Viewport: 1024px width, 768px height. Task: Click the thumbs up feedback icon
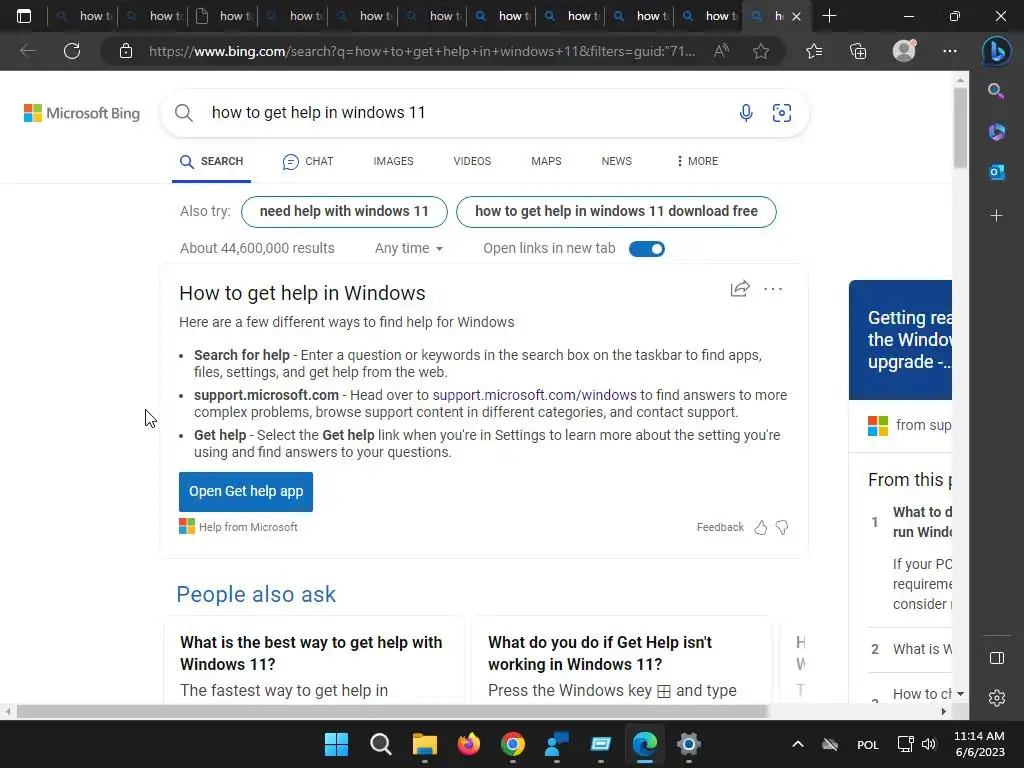761,528
